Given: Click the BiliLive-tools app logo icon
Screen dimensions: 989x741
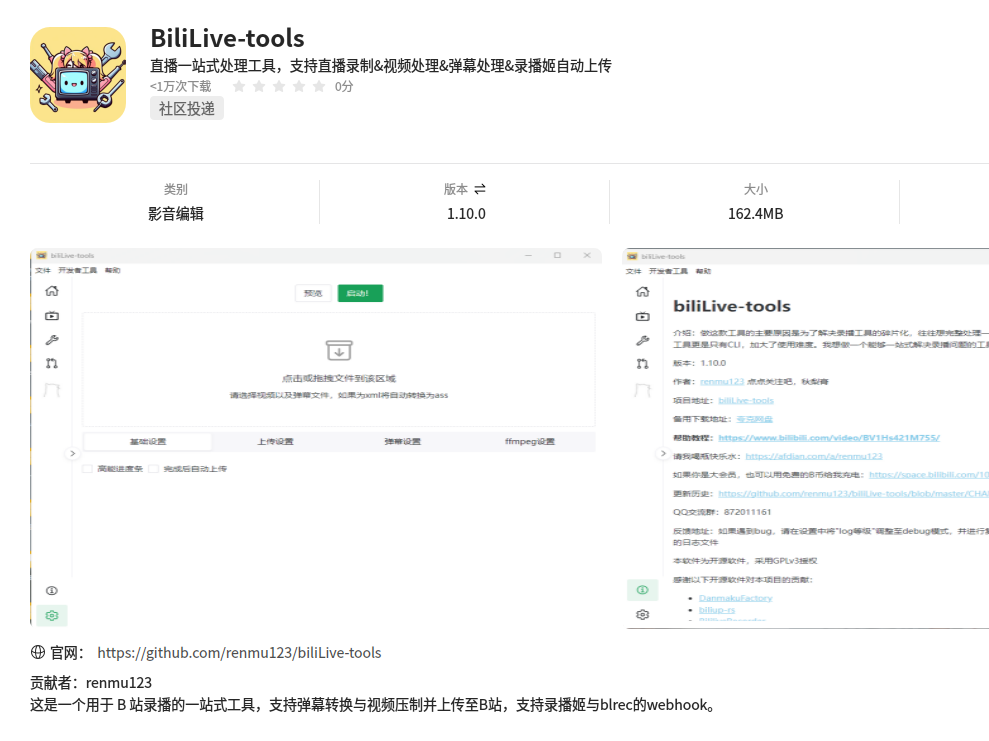Looking at the screenshot, I should click(x=78, y=75).
